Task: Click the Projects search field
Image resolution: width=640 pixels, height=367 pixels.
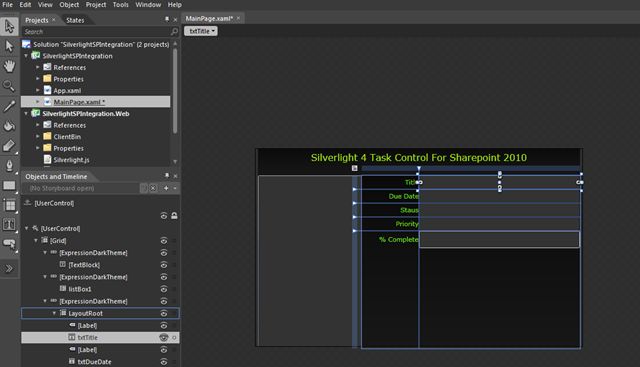Action: click(96, 31)
